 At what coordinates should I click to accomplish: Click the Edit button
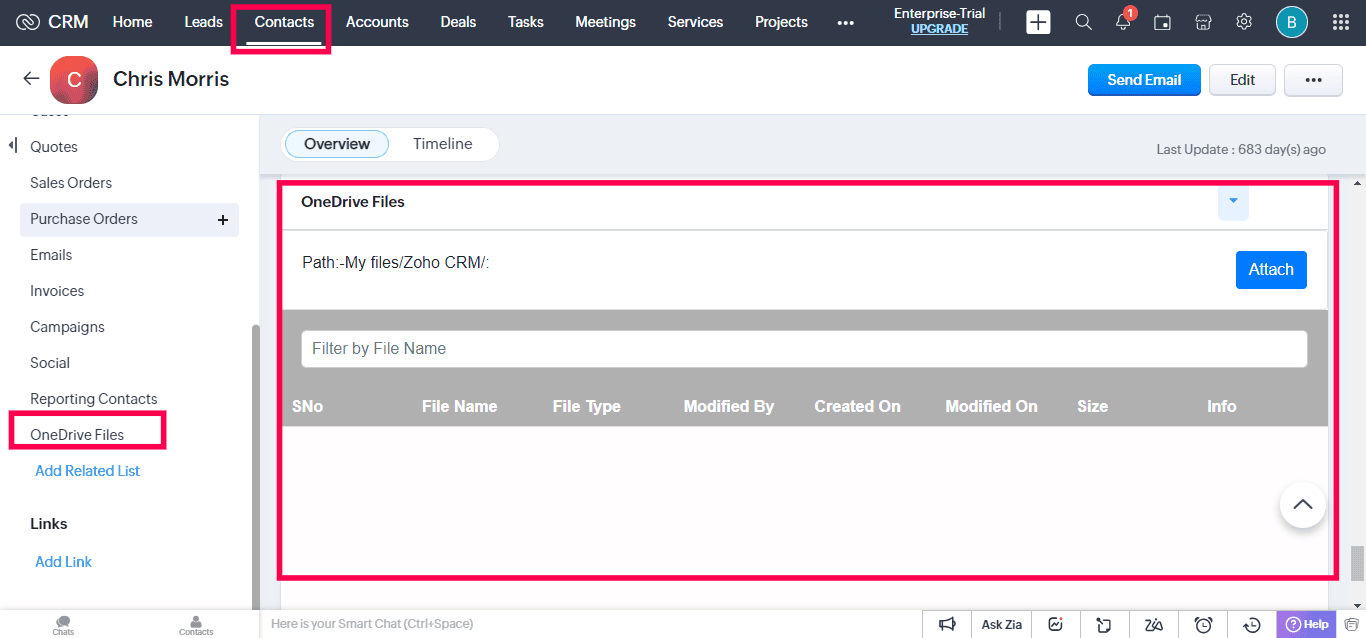click(1242, 80)
